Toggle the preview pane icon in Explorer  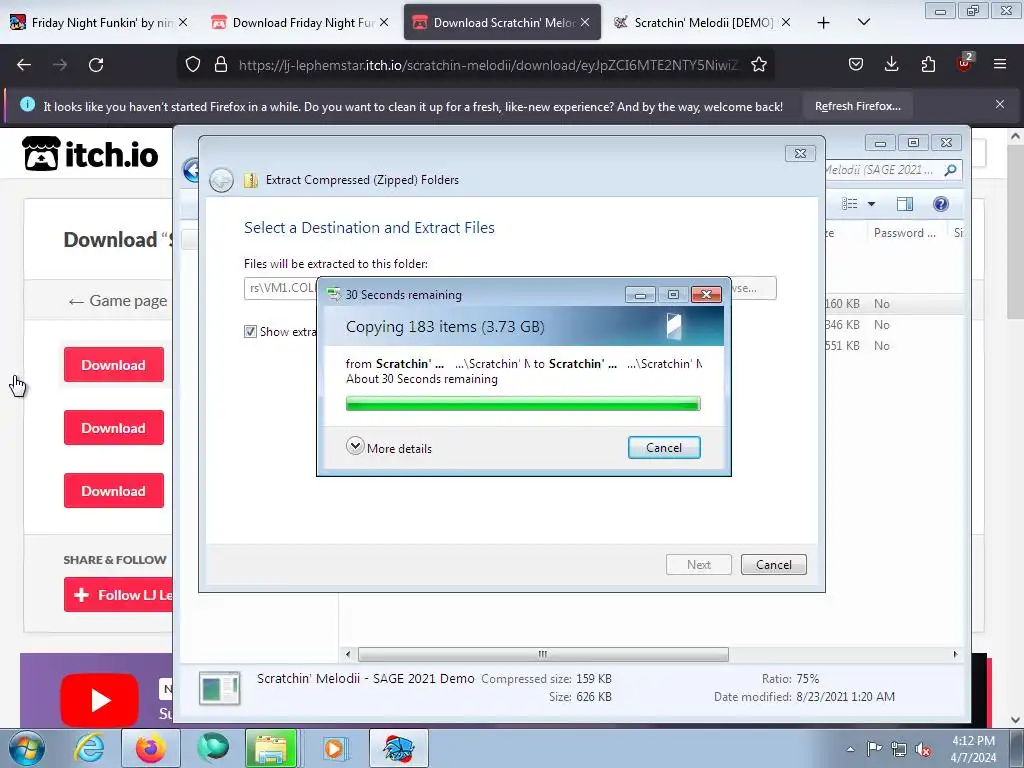tap(904, 204)
